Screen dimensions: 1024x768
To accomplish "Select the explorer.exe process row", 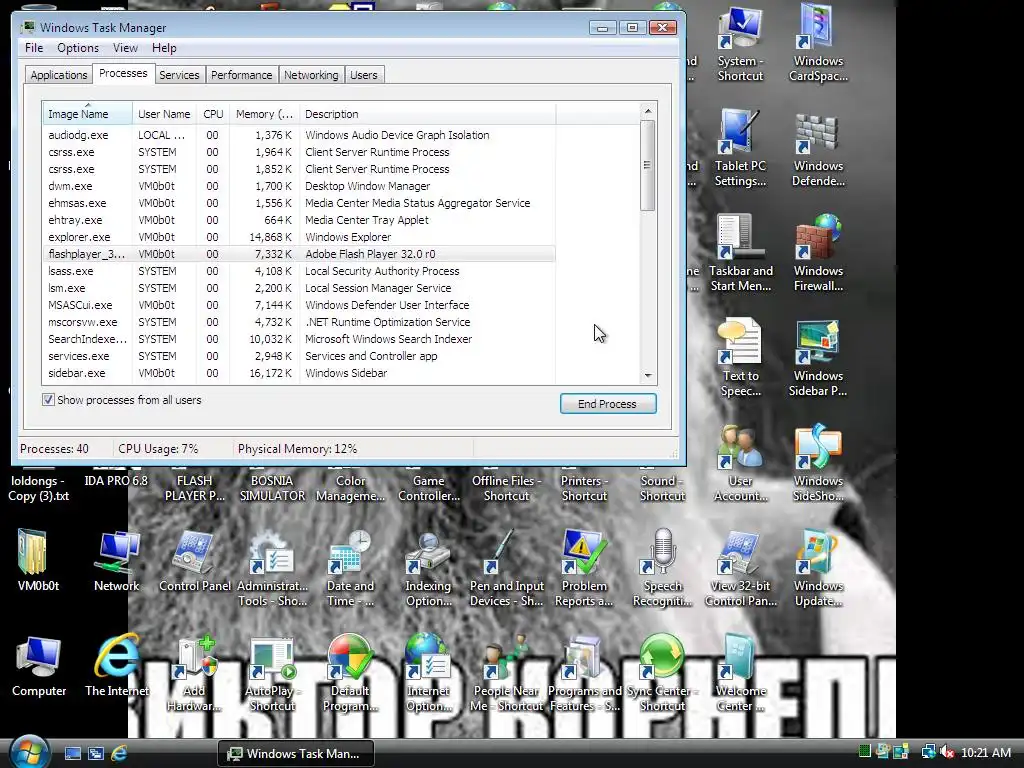I will [300, 237].
